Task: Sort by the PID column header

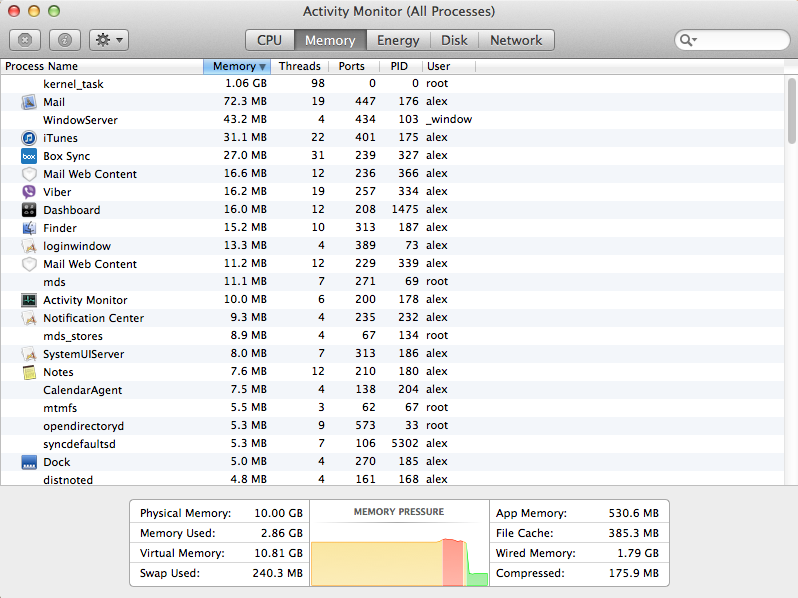Action: [400, 66]
